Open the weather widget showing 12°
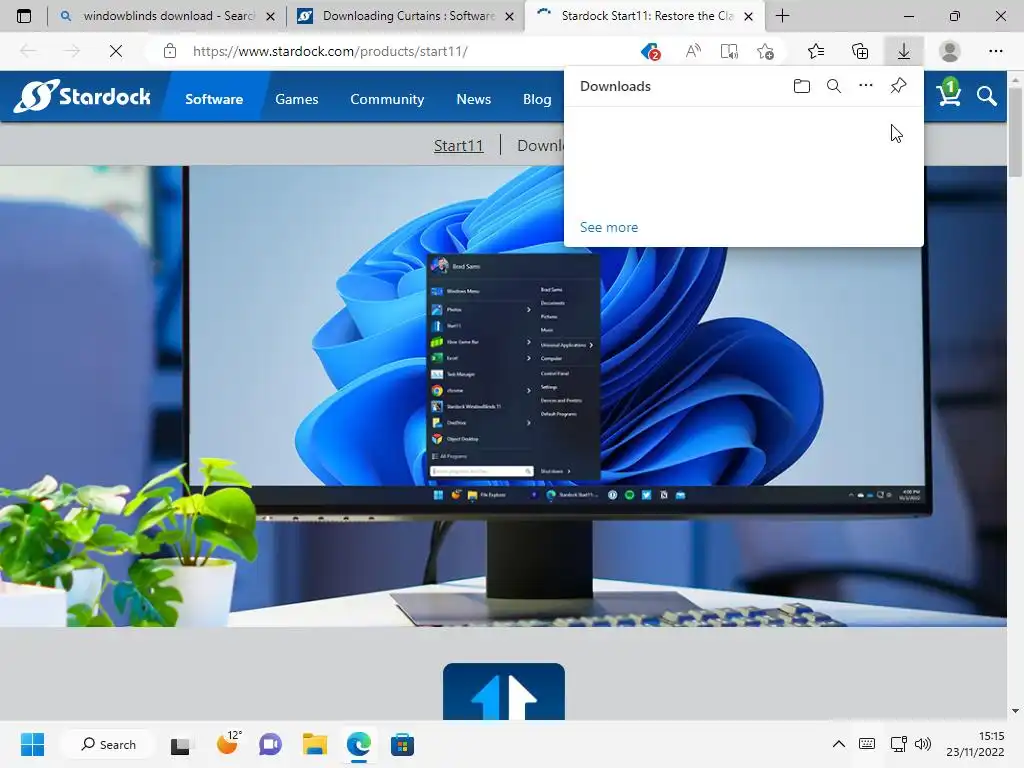 [227, 743]
